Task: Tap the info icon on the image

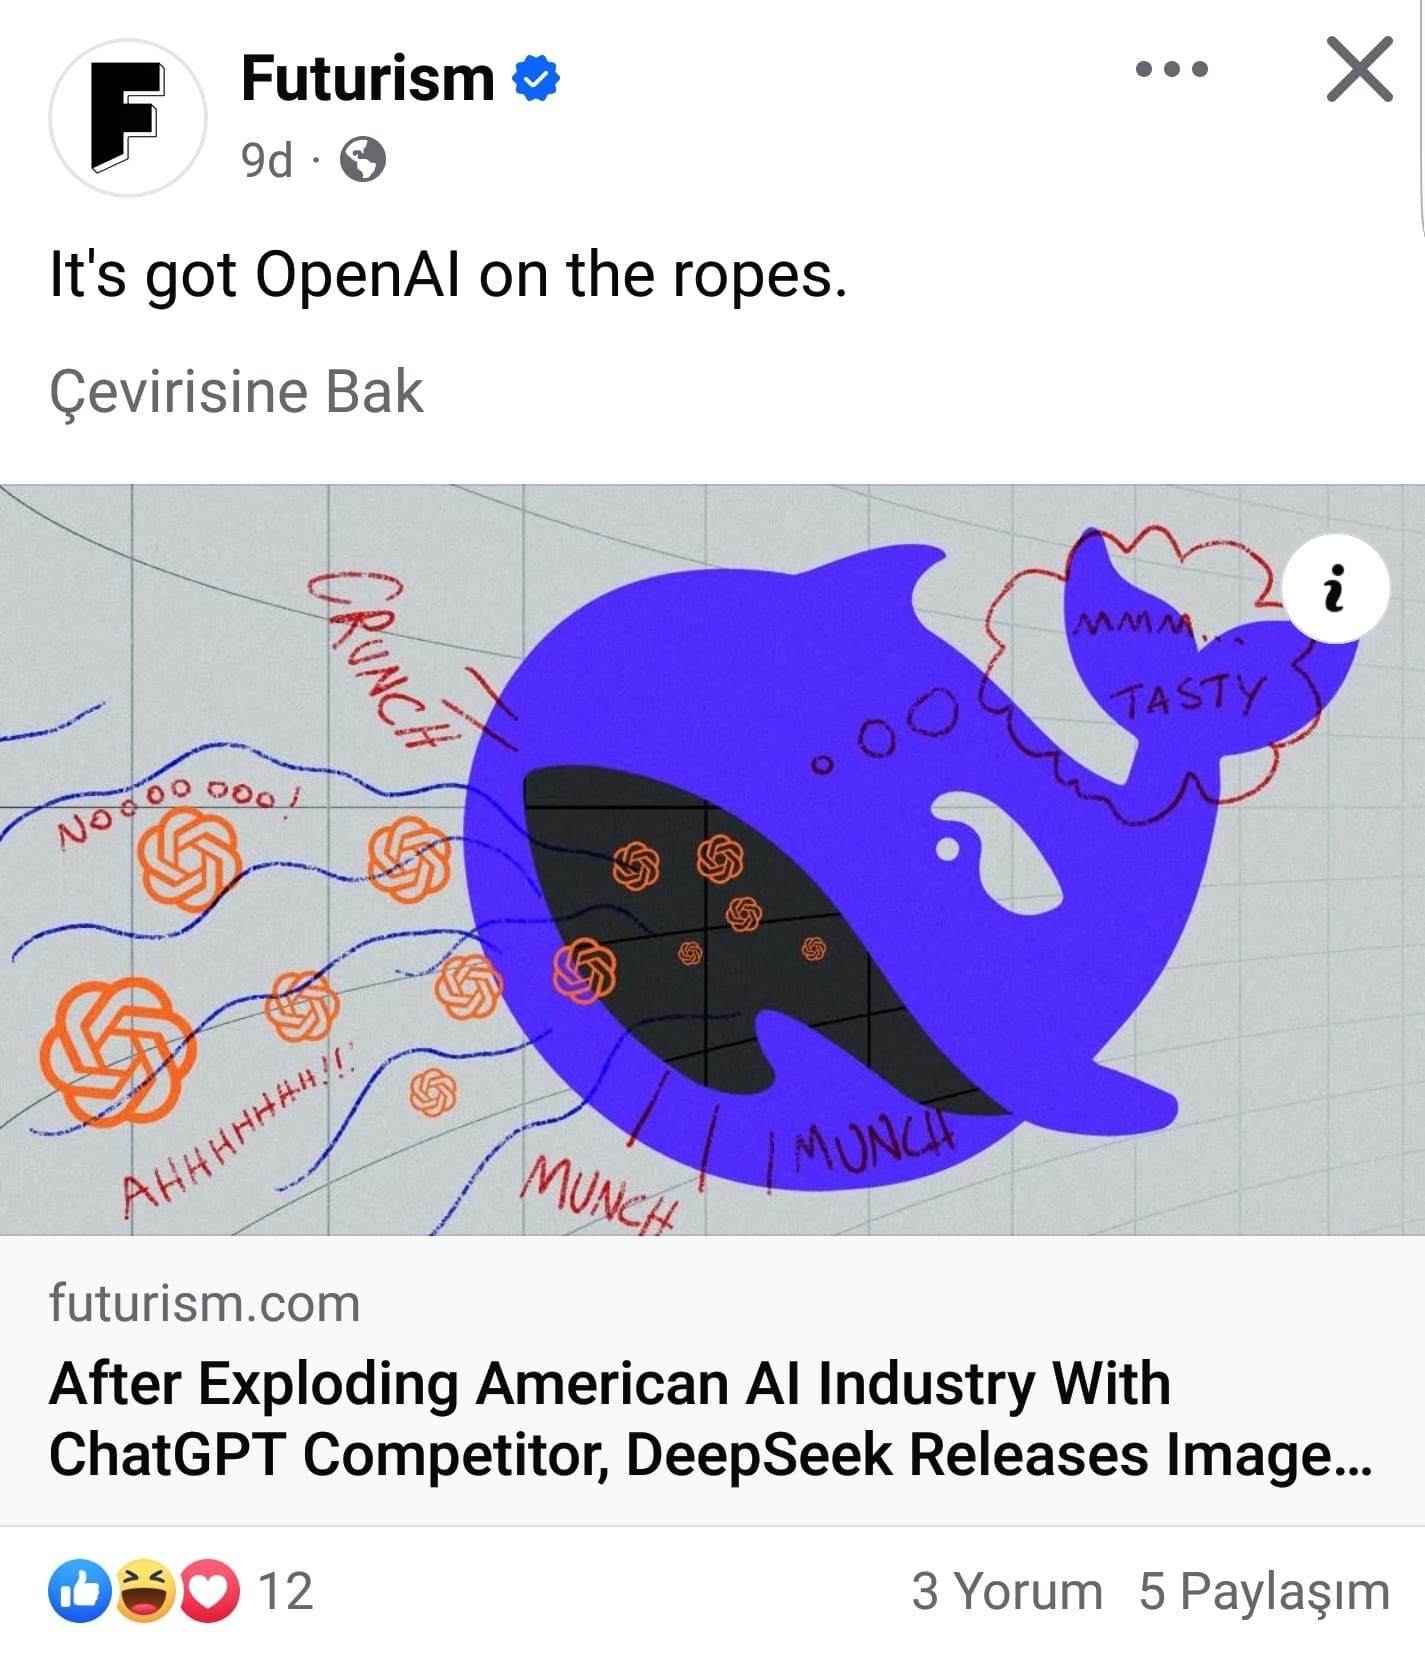Action: point(1335,588)
